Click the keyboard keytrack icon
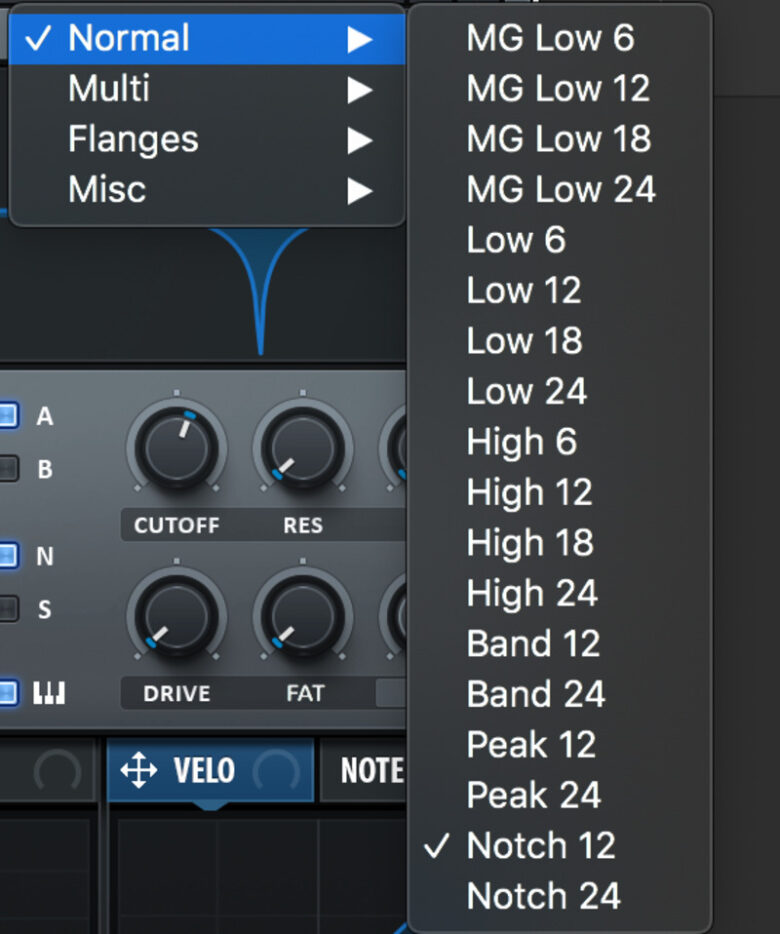 (49, 693)
